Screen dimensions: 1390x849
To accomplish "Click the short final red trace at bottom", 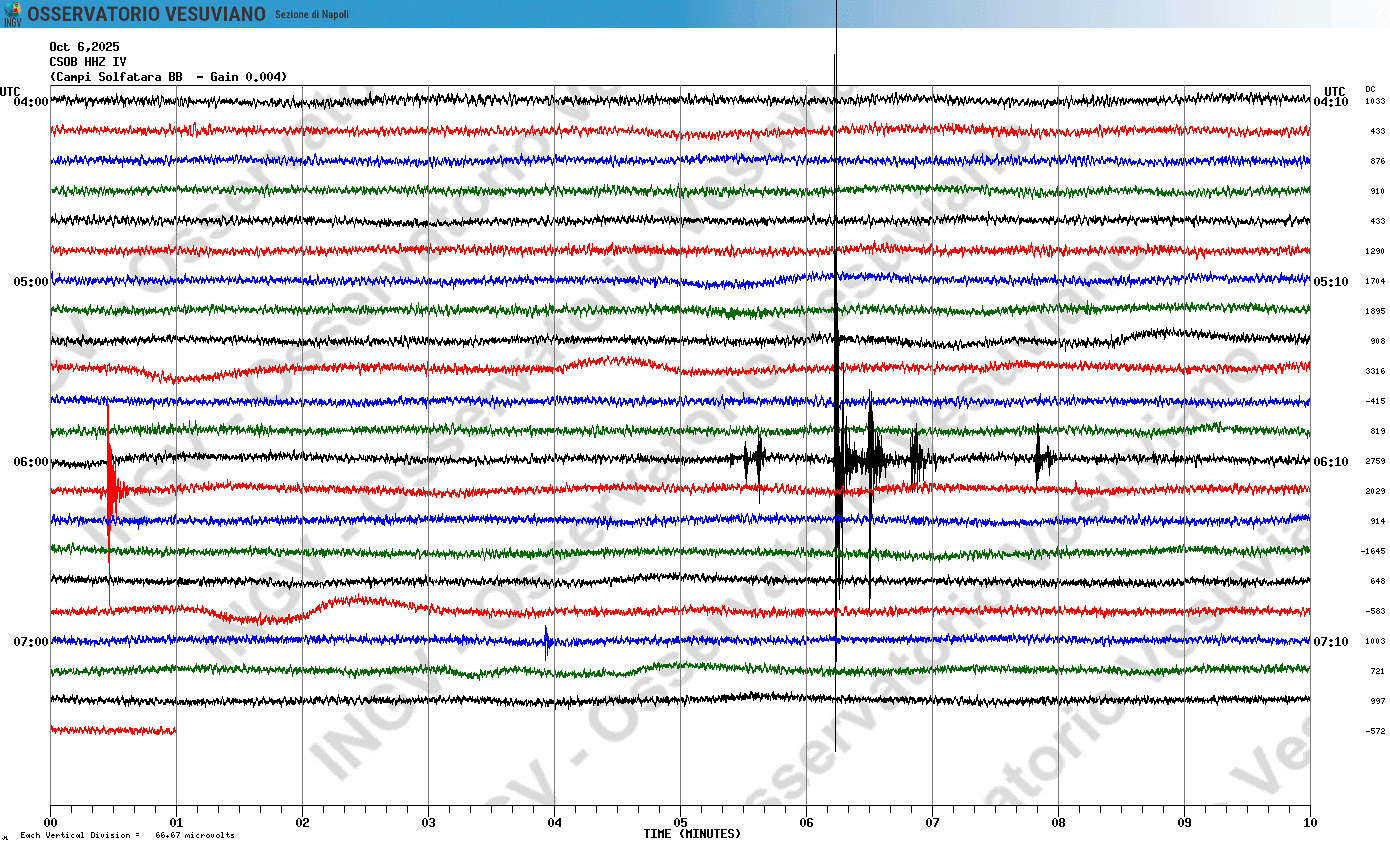I will coord(113,731).
